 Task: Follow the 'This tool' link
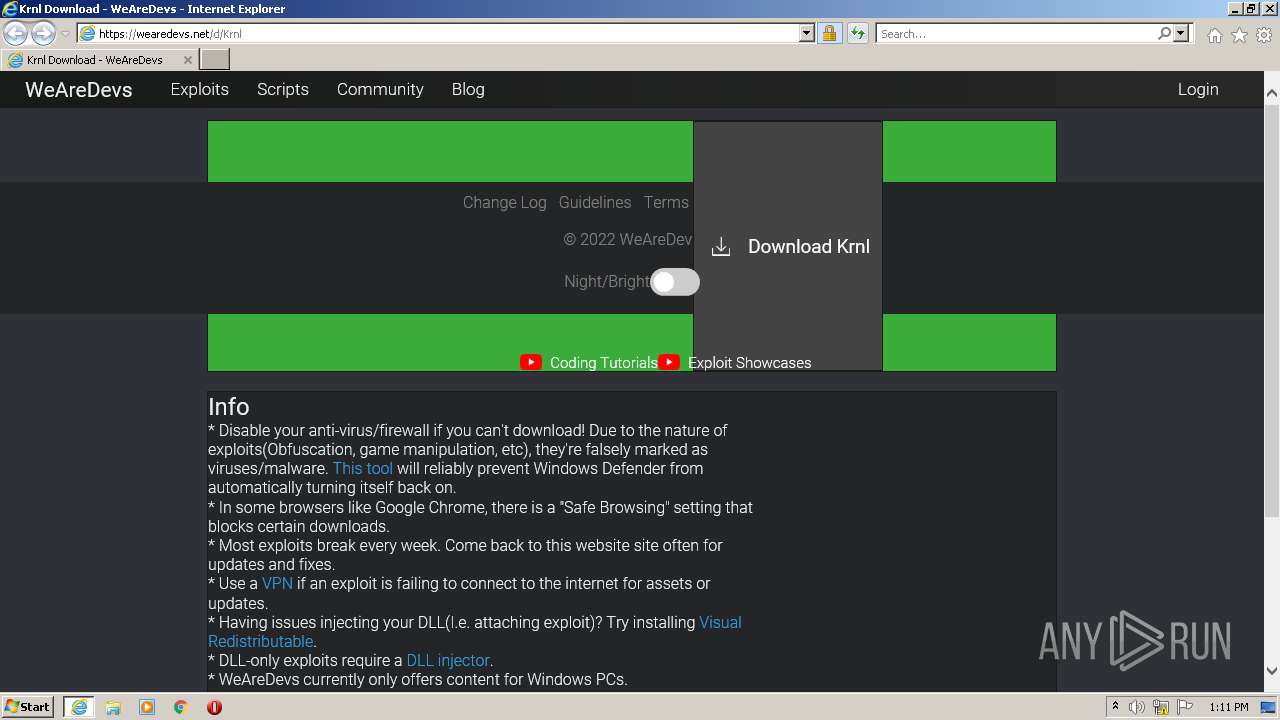click(363, 468)
